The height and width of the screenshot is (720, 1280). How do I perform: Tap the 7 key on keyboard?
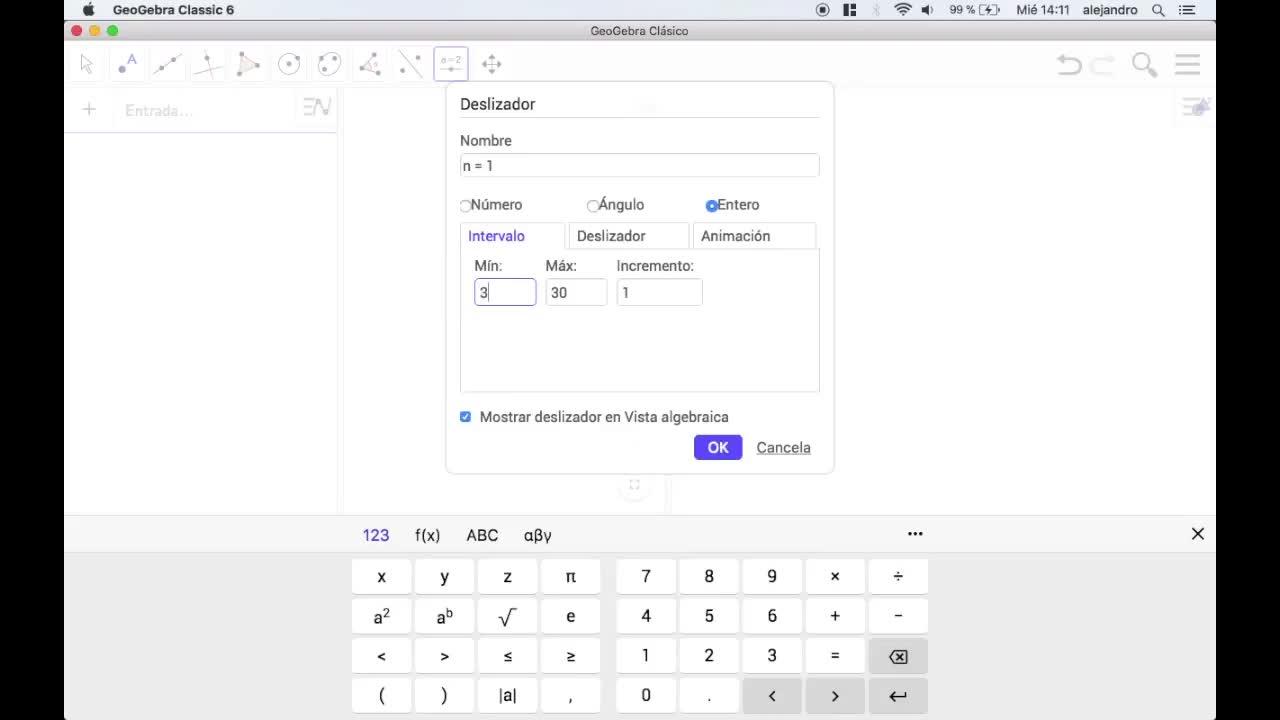tap(646, 576)
